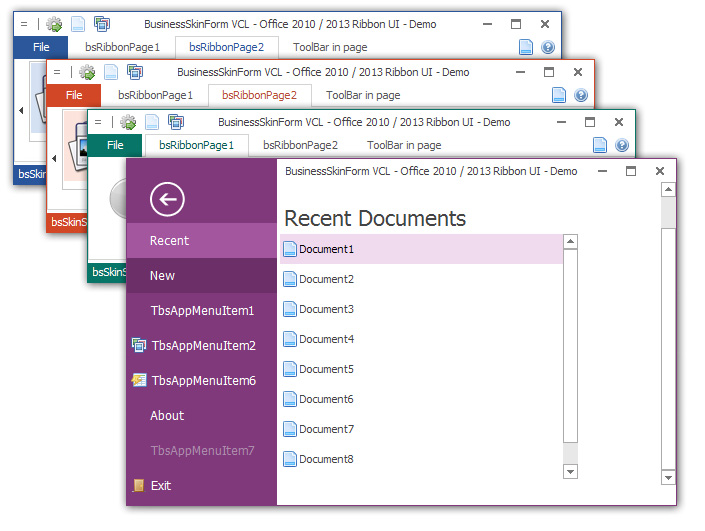The width and height of the screenshot is (705, 531).
Task: Select bsRibbonPage2 tab in blue window
Action: pos(227,47)
